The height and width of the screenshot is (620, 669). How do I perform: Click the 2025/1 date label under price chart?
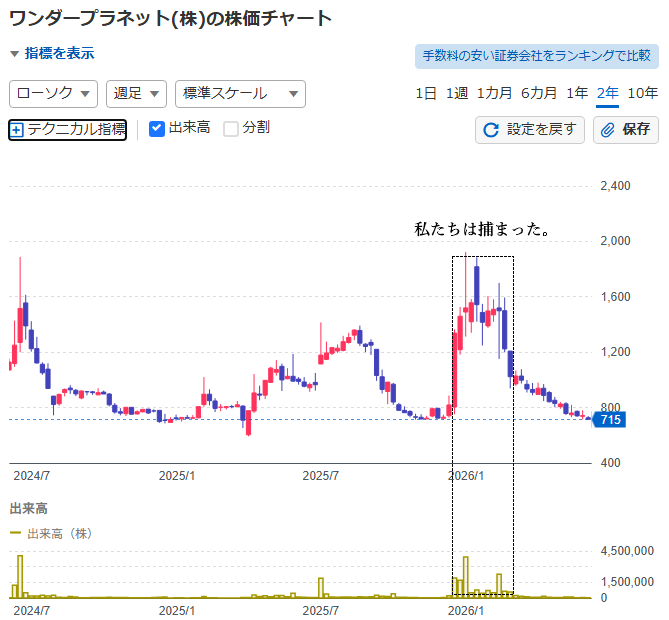click(177, 476)
